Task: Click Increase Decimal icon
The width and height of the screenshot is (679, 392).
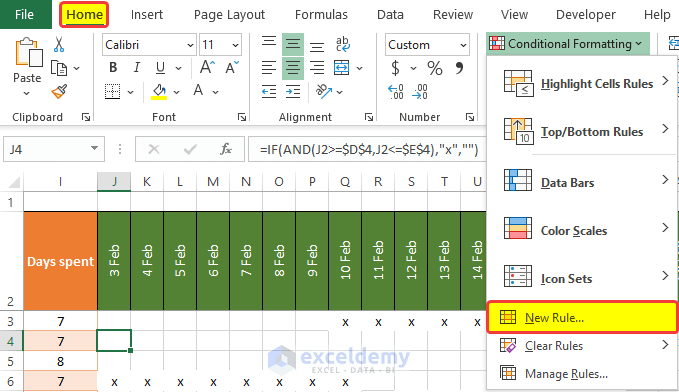Action: [396, 91]
